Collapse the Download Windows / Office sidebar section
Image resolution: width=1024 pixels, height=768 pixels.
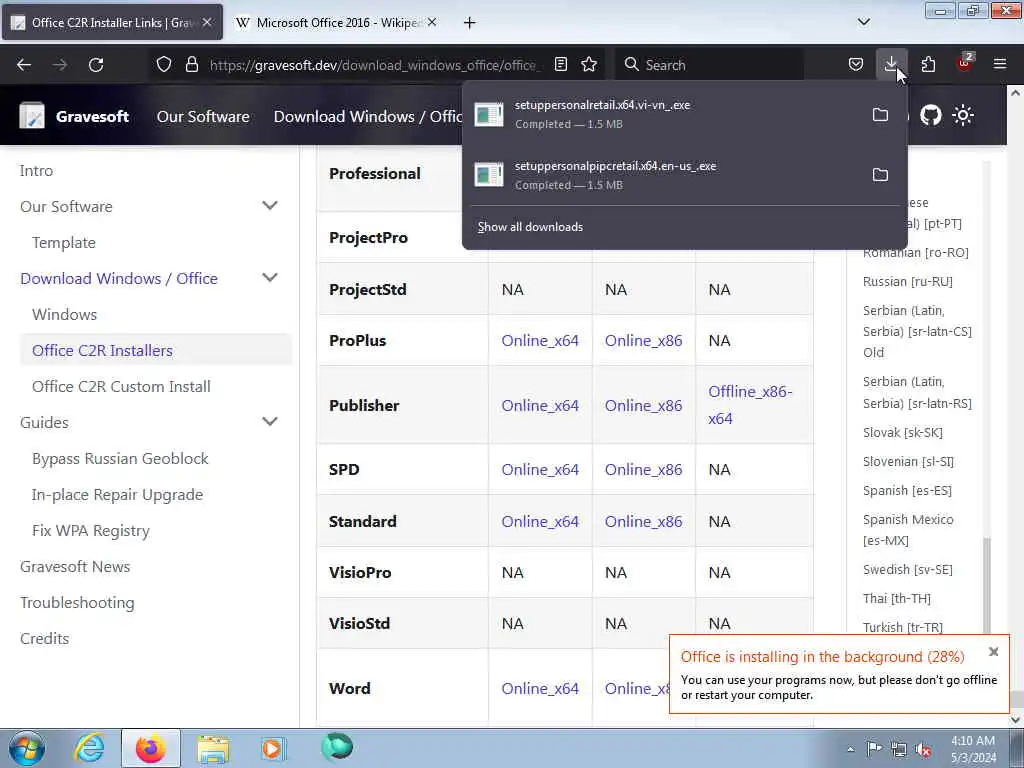[x=270, y=278]
